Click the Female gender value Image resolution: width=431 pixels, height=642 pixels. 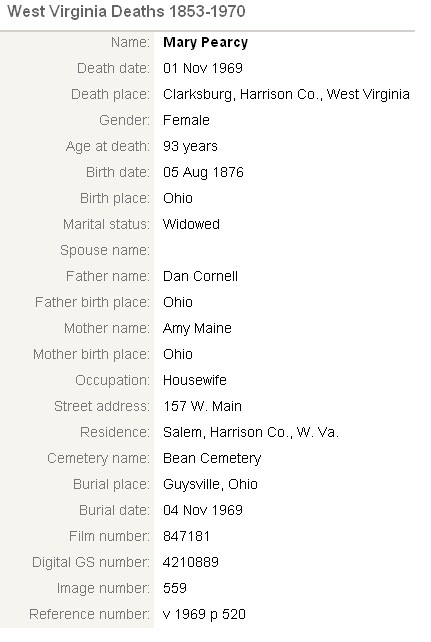tap(186, 120)
